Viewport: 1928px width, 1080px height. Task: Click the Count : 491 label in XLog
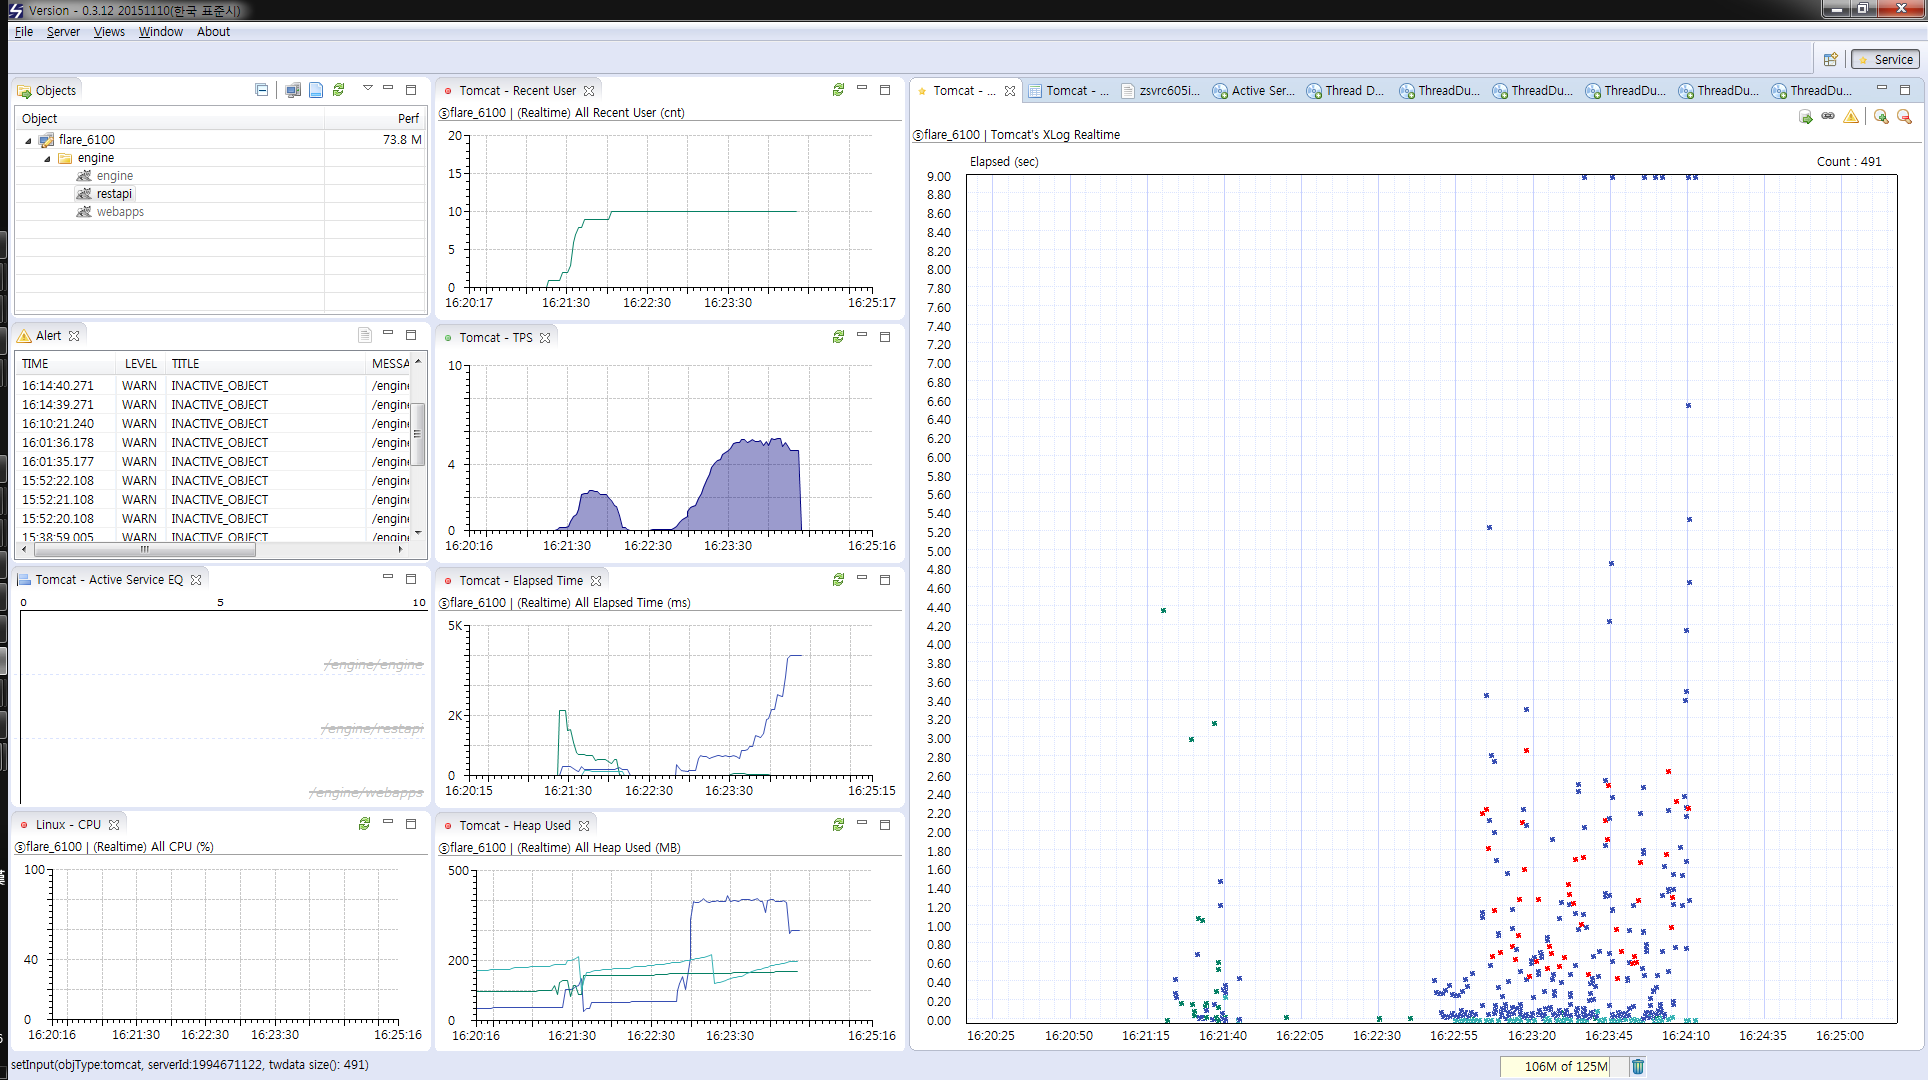1849,162
